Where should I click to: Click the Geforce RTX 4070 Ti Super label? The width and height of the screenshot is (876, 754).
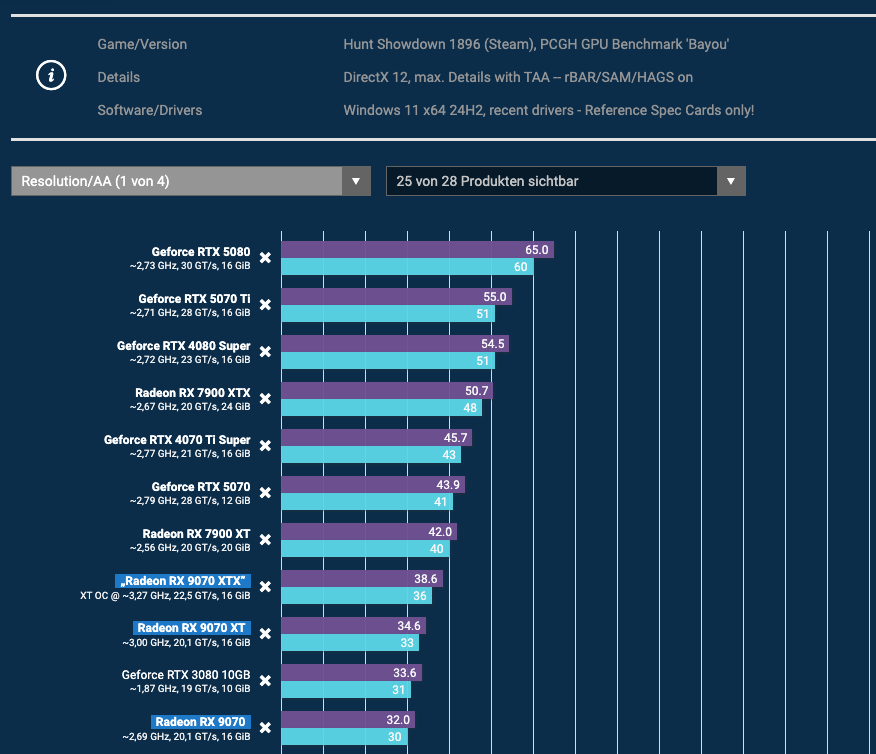point(177,440)
